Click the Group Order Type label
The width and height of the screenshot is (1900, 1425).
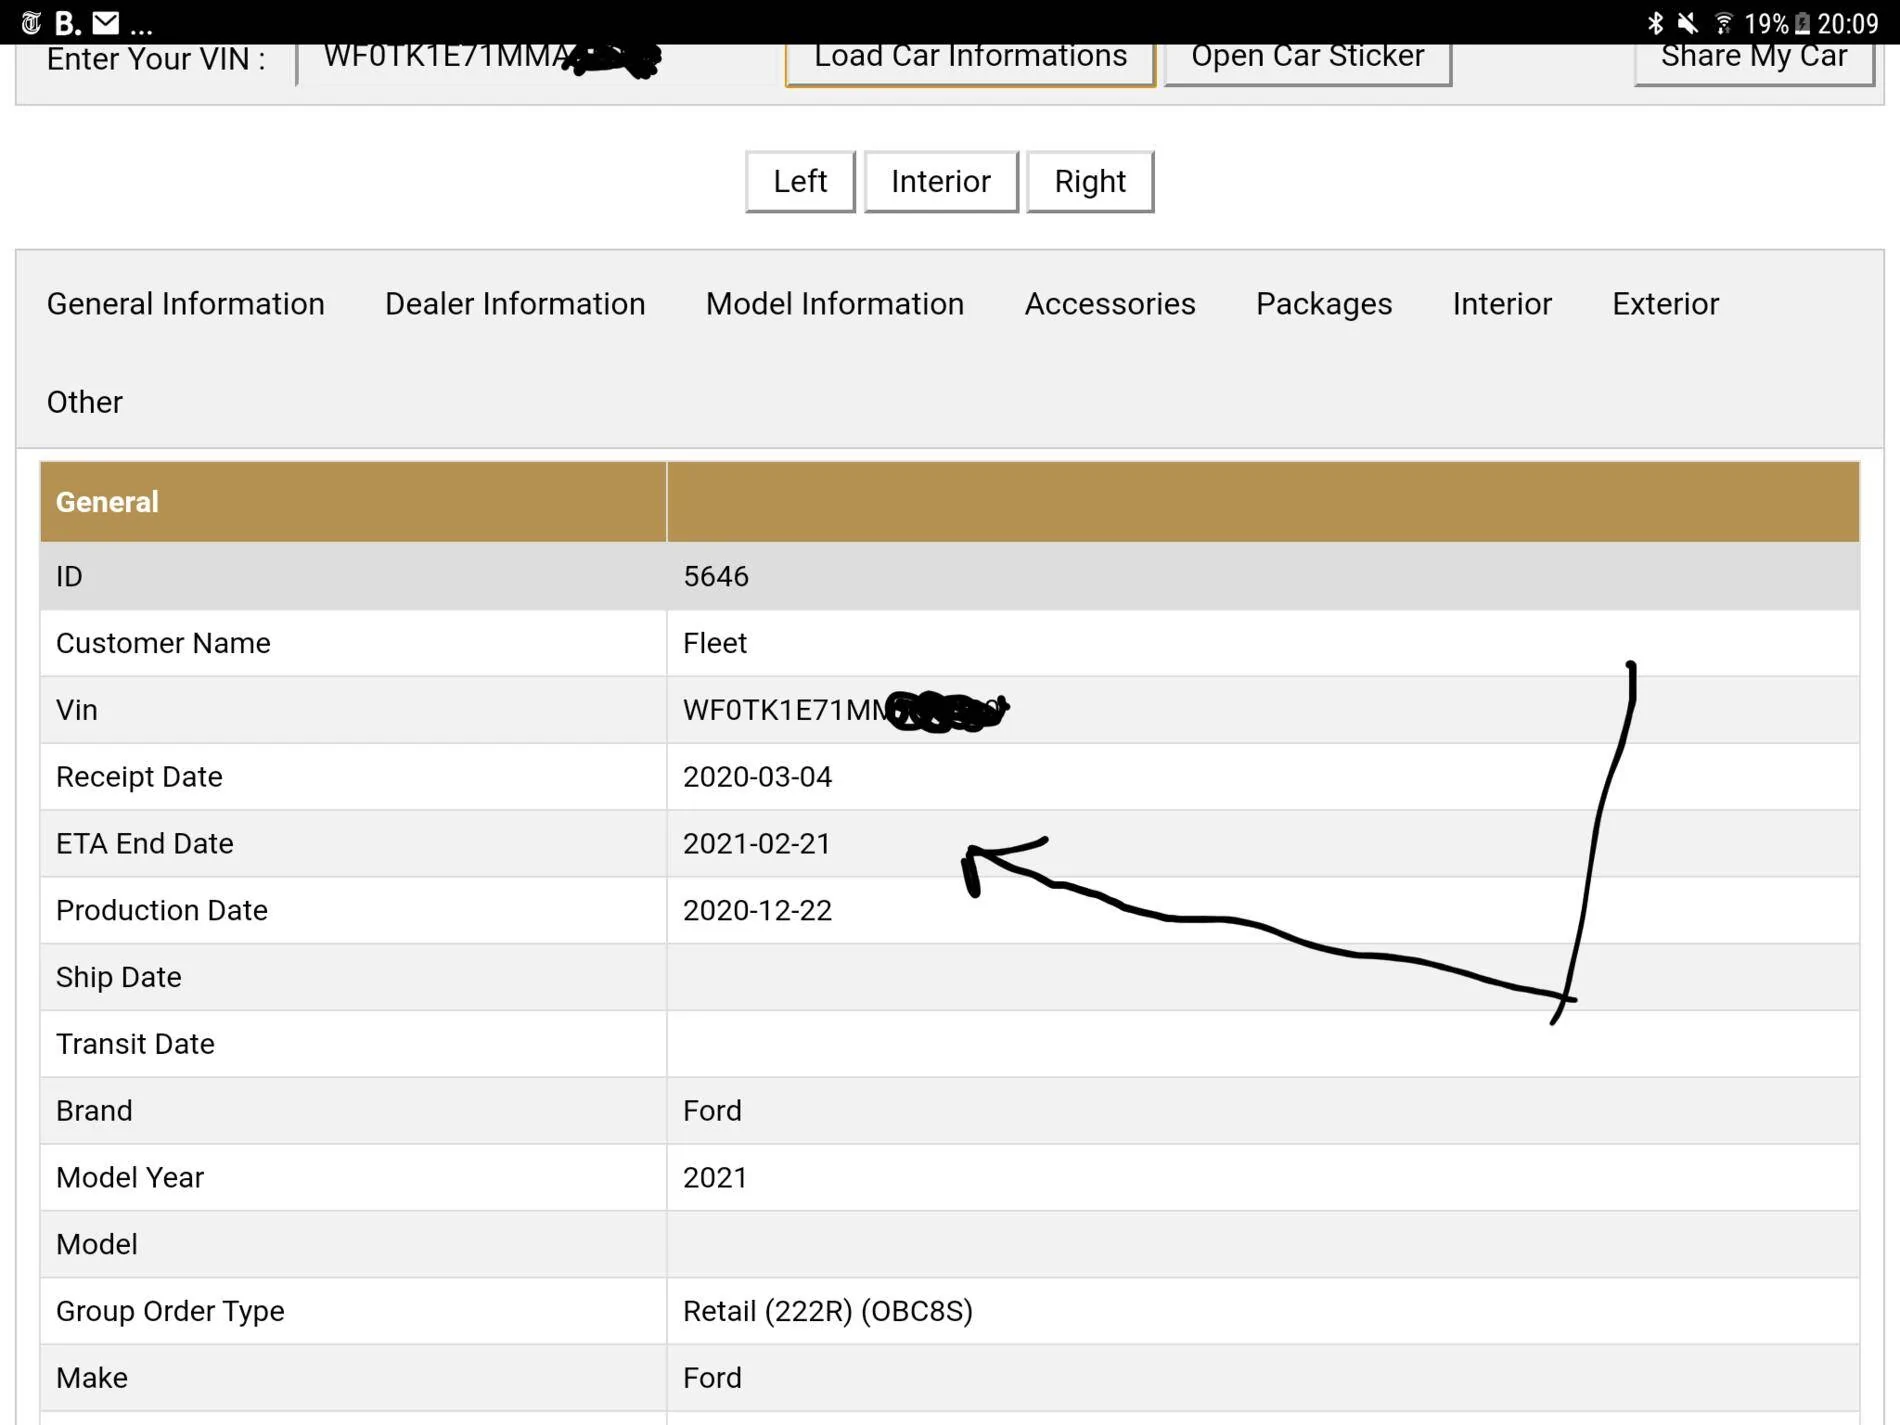(x=170, y=1311)
